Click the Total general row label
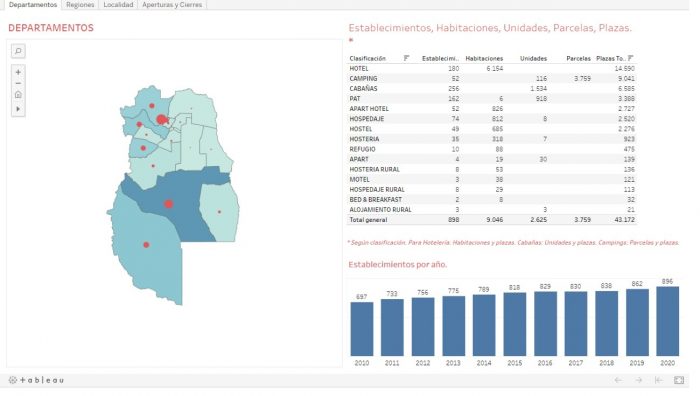Viewport: 700px width, 396px height. tap(368, 220)
